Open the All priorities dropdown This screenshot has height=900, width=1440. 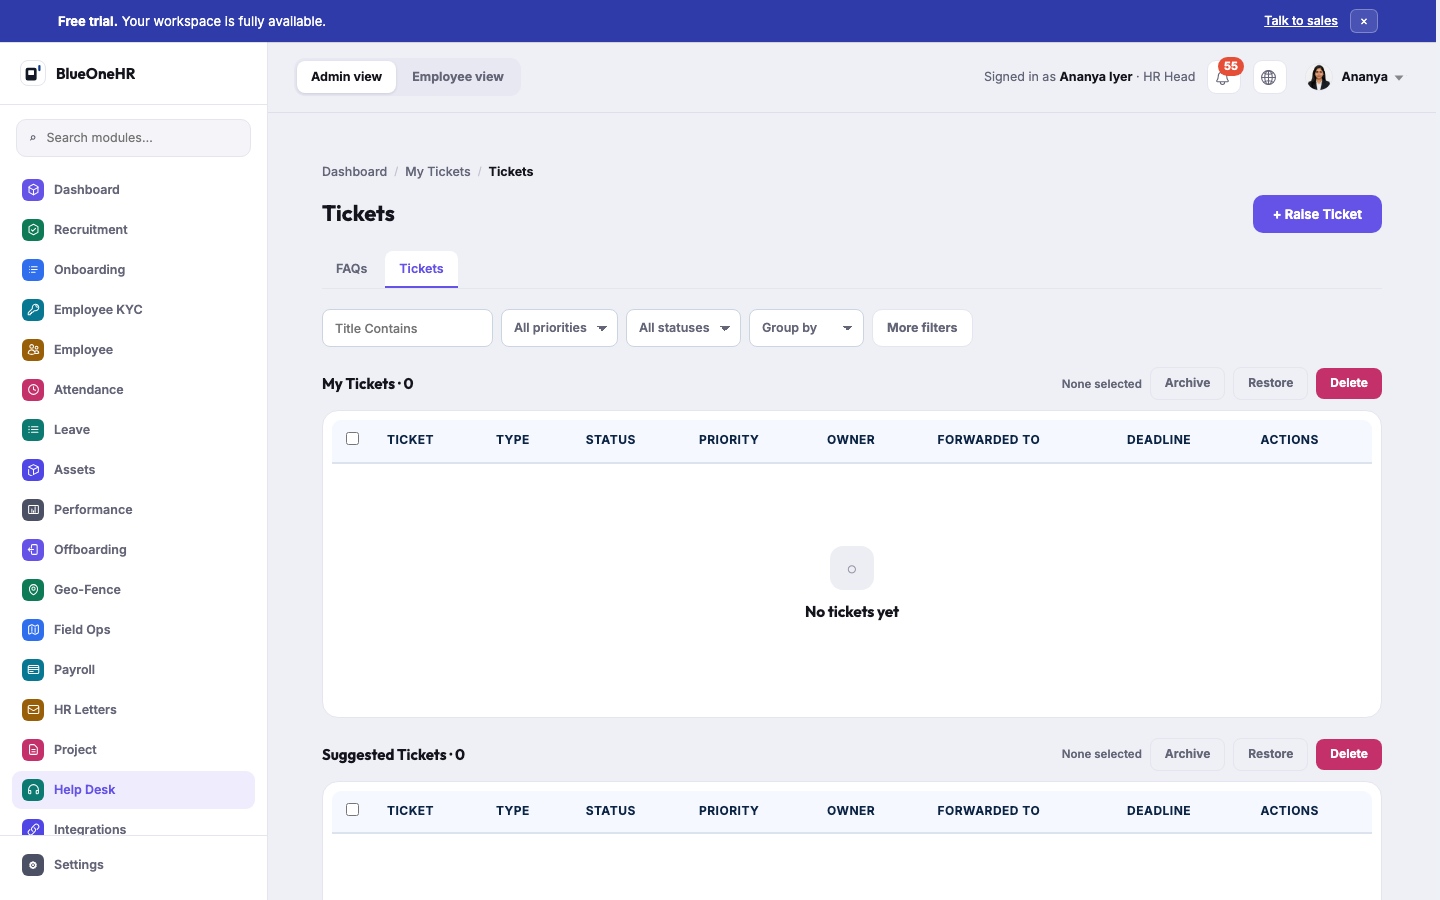(559, 328)
